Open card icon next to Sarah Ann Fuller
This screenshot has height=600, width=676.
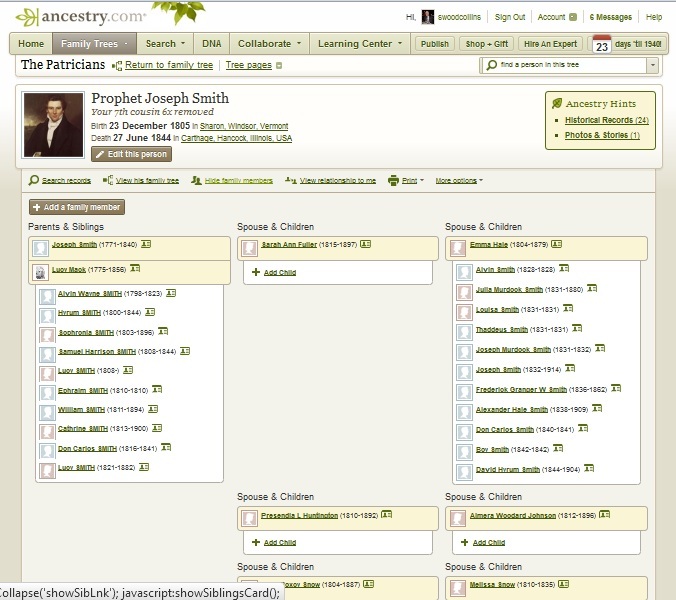[366, 244]
